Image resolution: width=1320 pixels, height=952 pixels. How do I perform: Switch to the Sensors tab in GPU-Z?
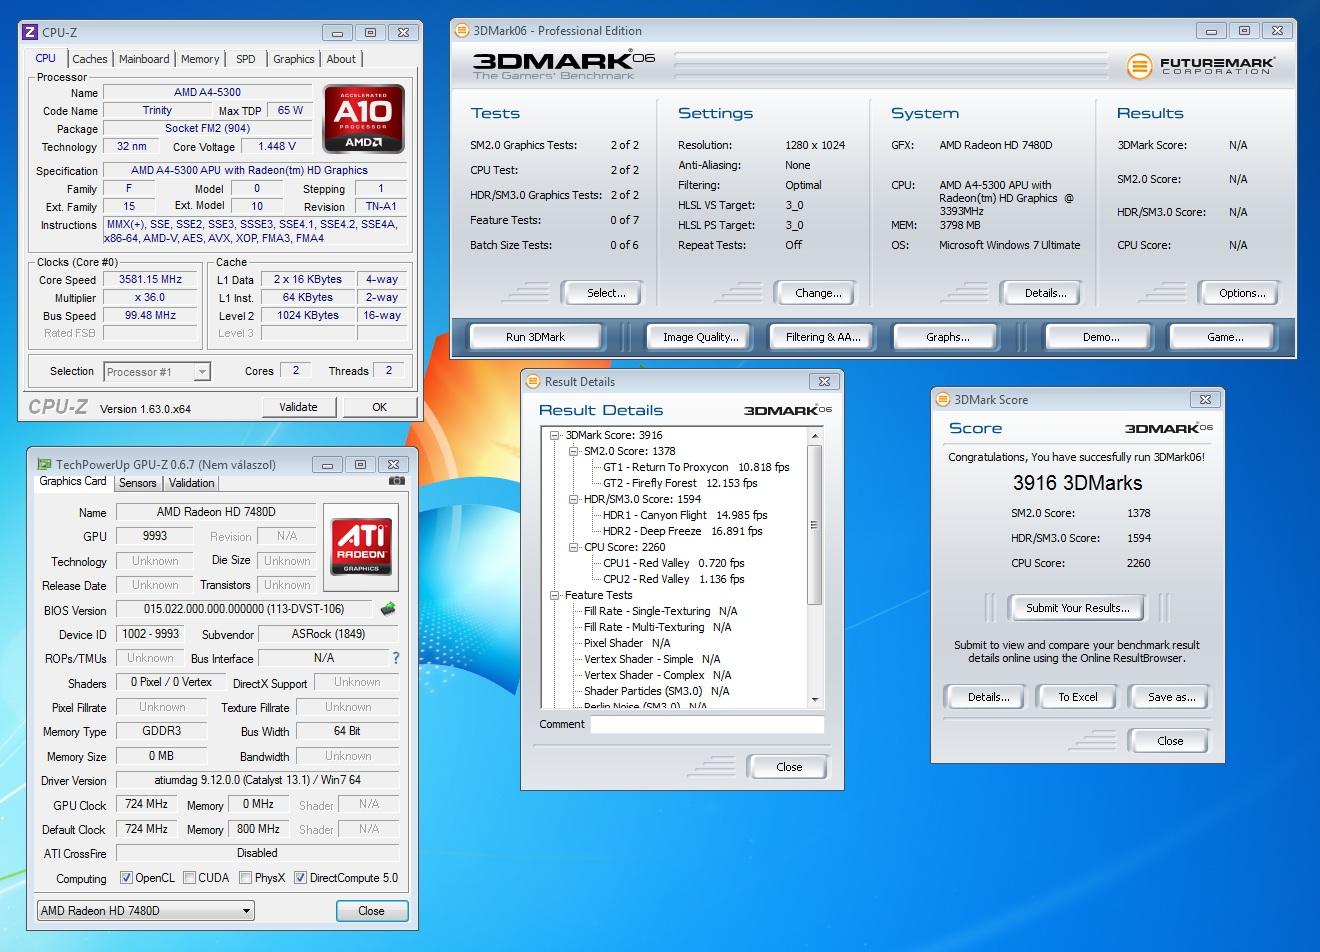tap(138, 483)
